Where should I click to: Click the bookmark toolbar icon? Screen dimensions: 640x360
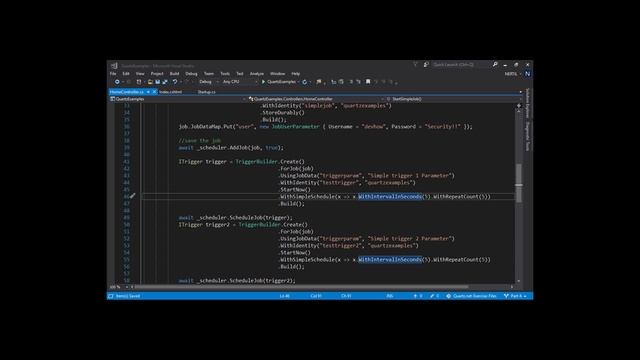[x=368, y=82]
